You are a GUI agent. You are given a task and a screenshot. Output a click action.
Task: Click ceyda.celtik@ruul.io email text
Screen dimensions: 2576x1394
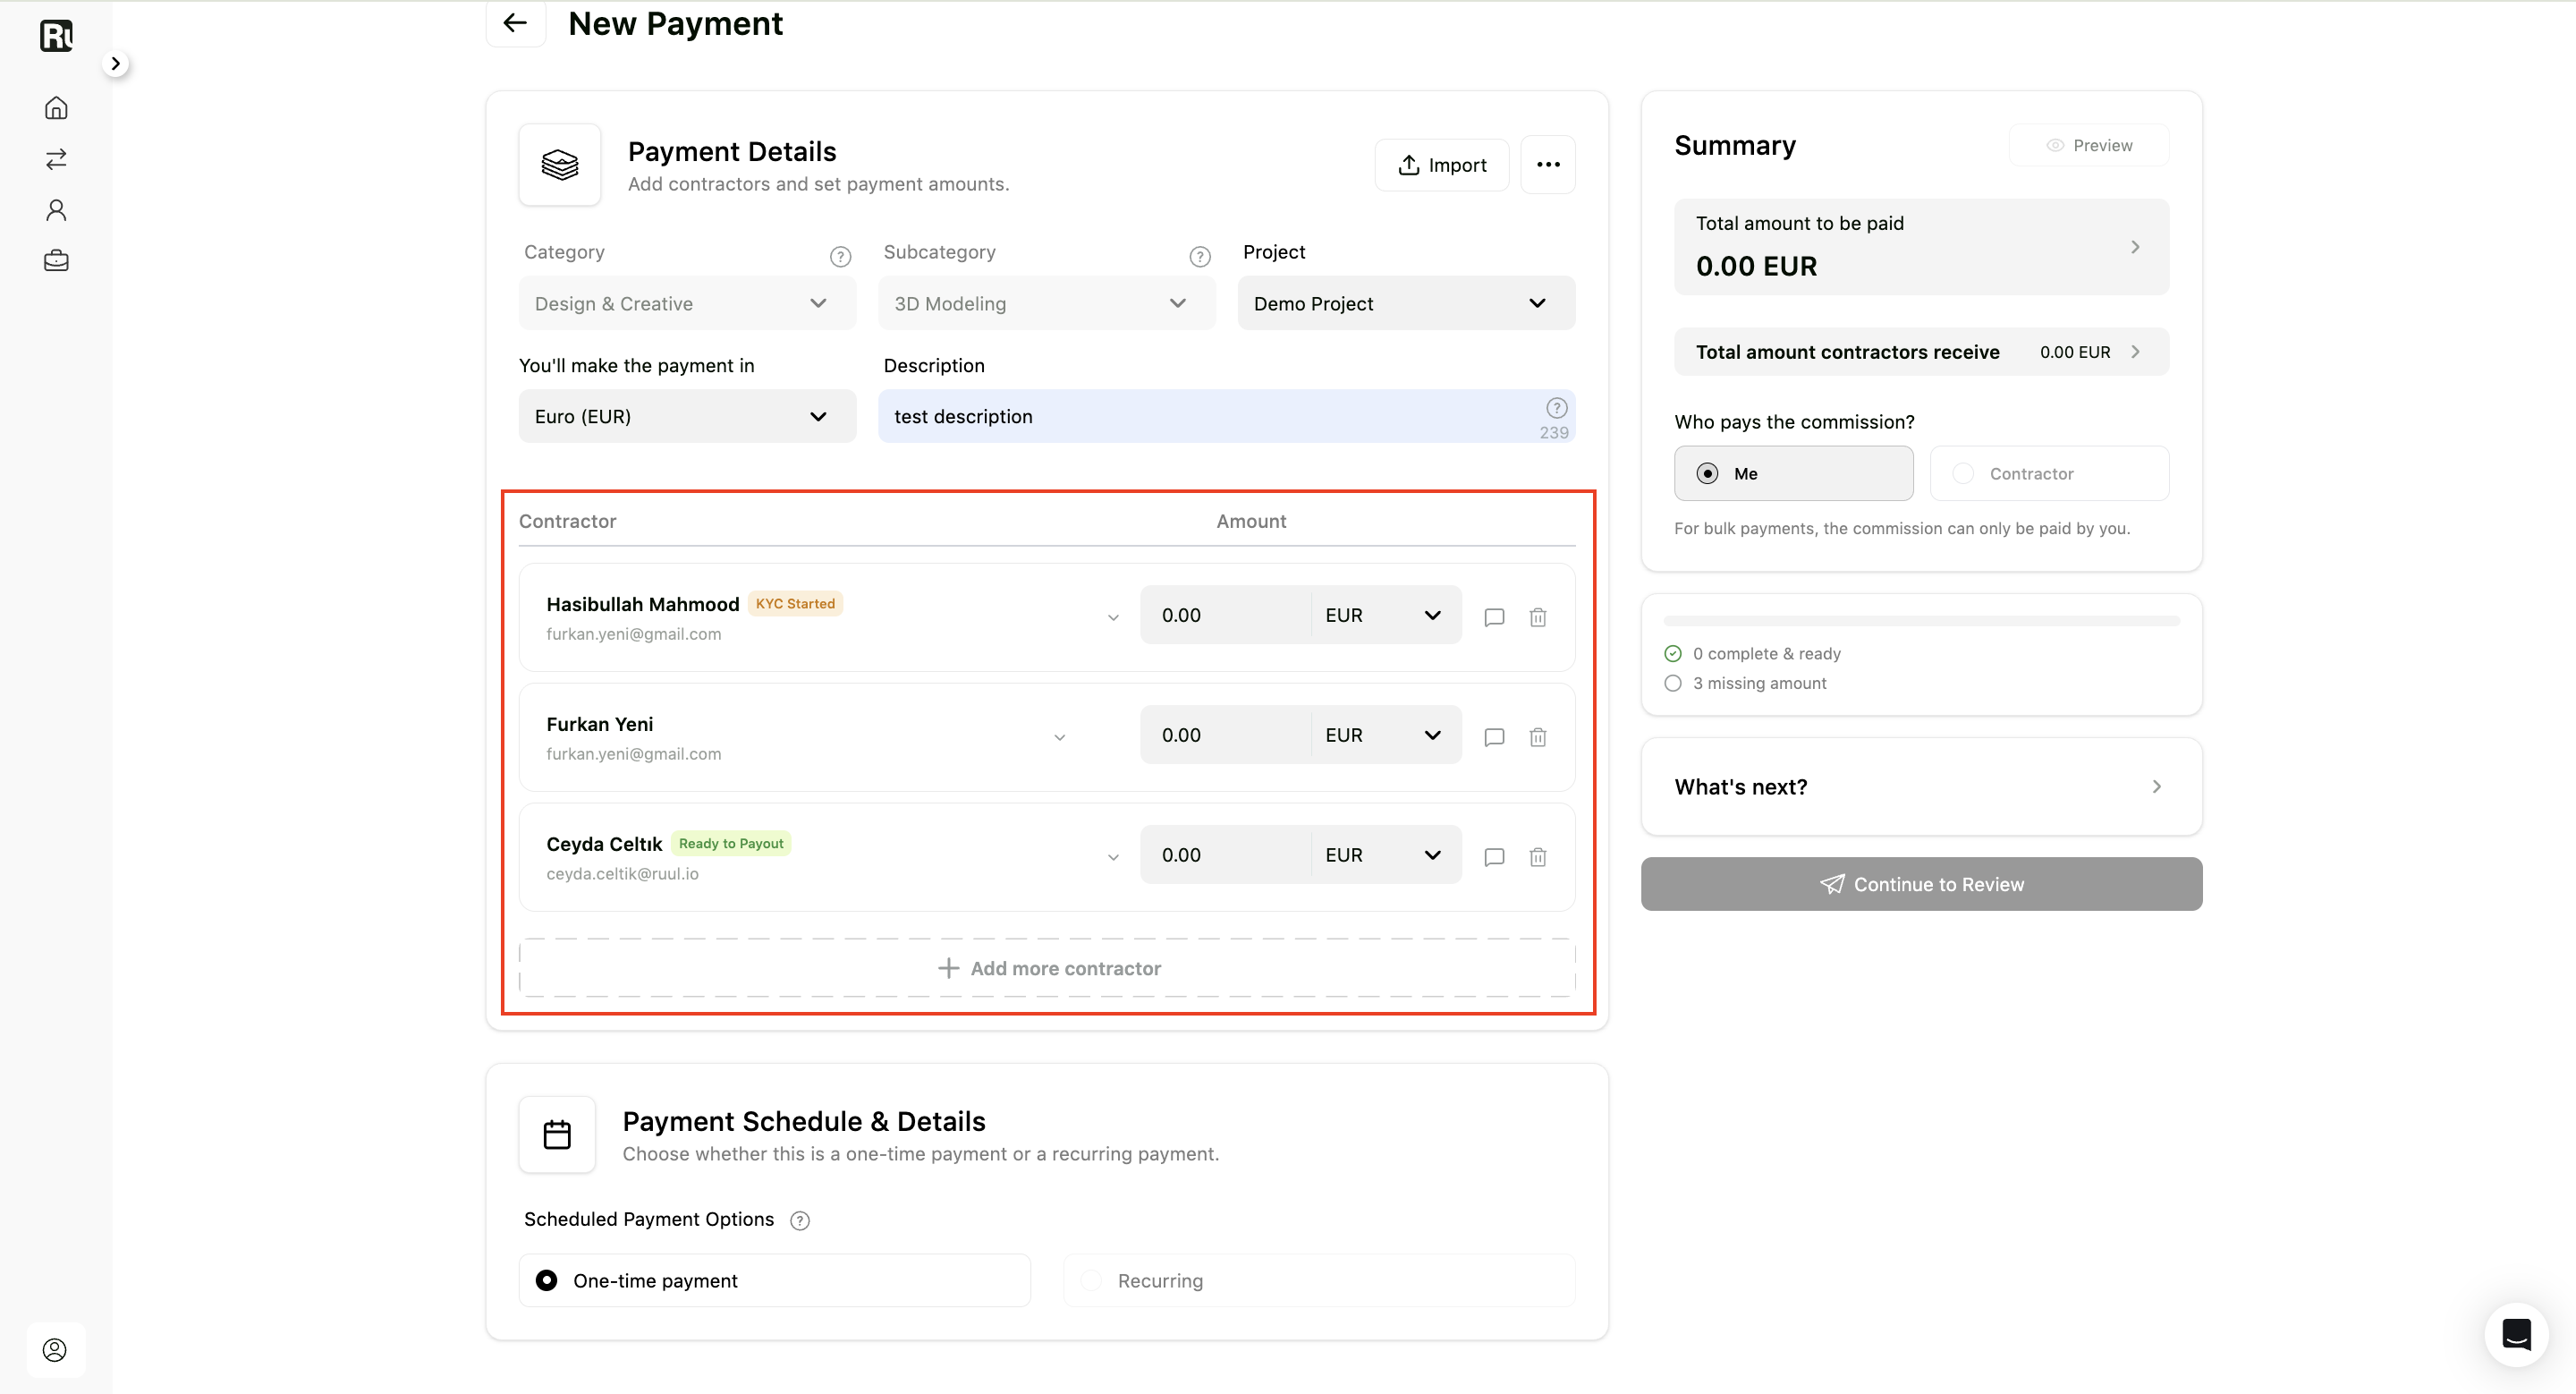[x=622, y=874]
